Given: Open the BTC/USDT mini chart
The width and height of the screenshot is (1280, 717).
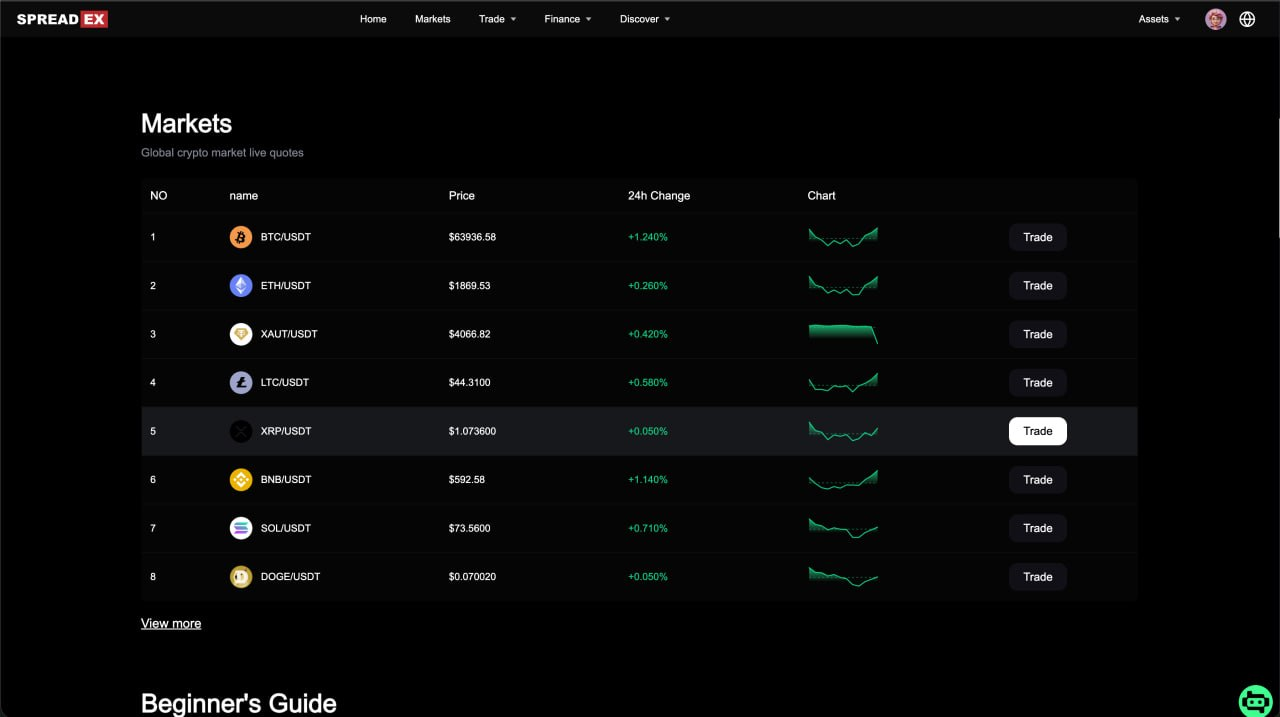Looking at the screenshot, I should (843, 237).
